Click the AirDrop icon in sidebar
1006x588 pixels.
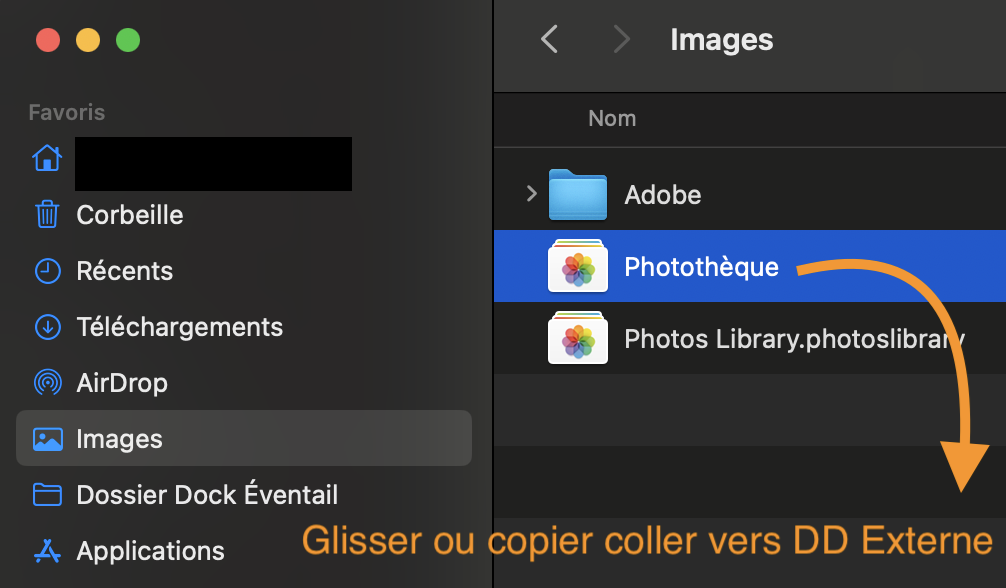click(x=47, y=383)
